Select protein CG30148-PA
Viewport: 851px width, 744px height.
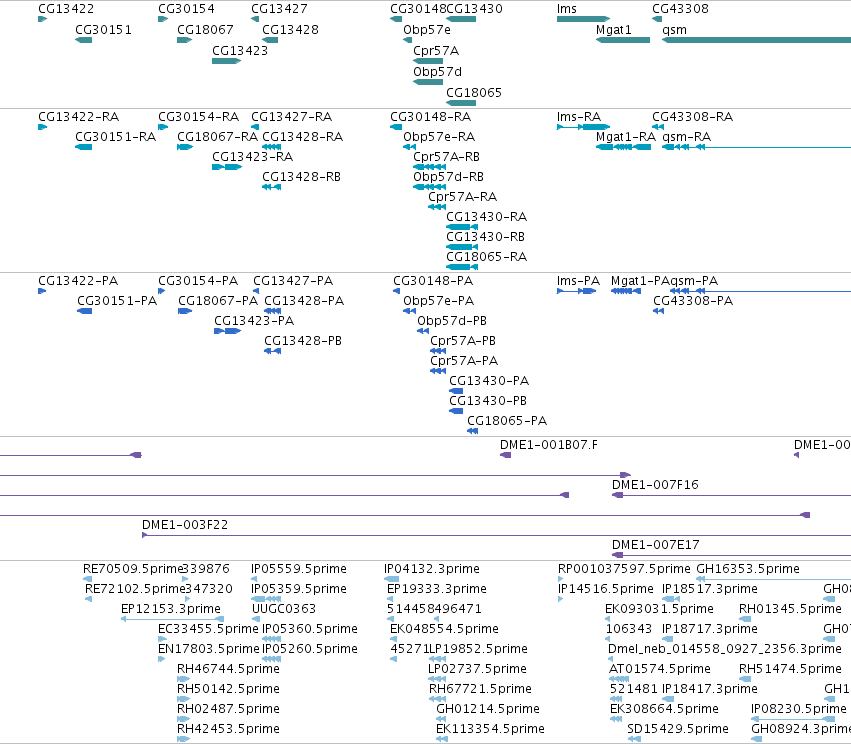396,291
